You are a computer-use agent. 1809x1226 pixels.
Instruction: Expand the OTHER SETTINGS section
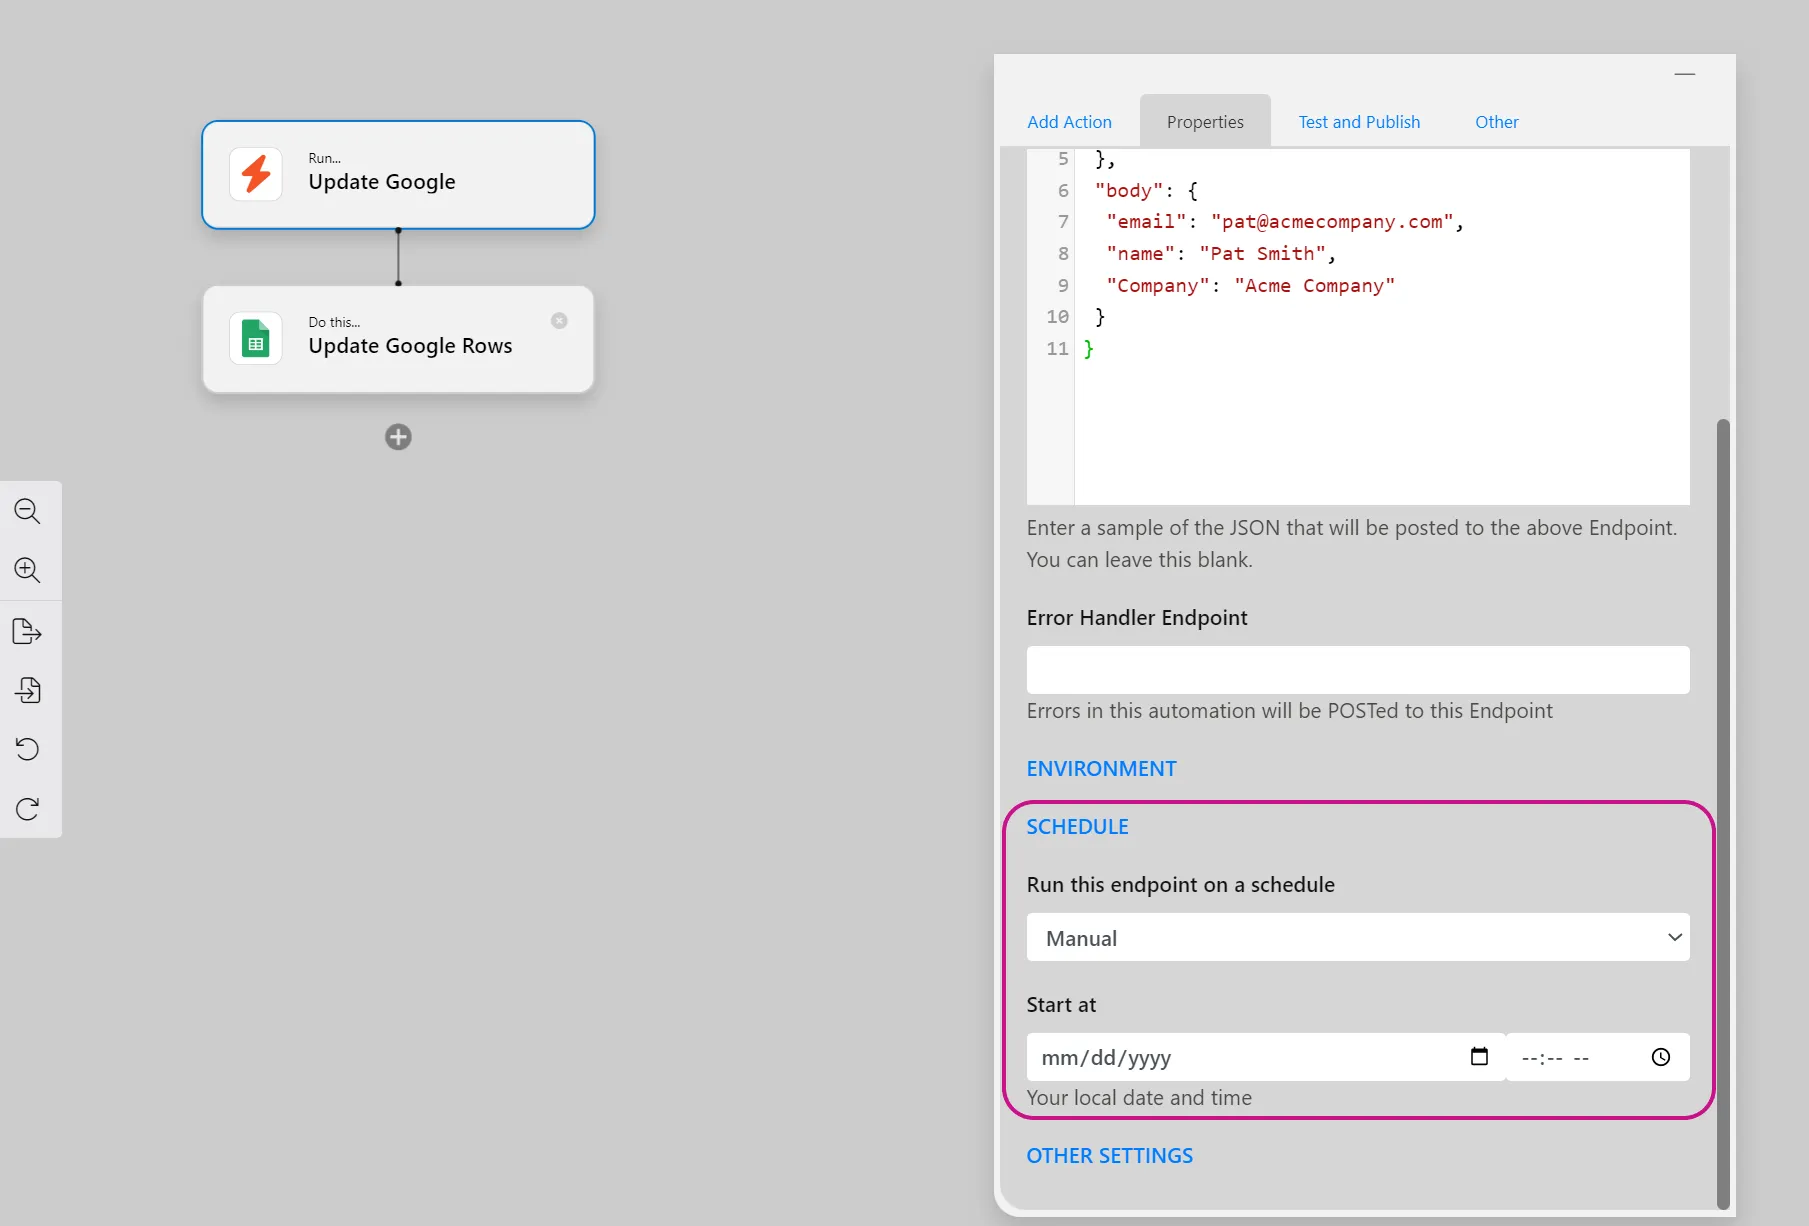(1109, 1156)
